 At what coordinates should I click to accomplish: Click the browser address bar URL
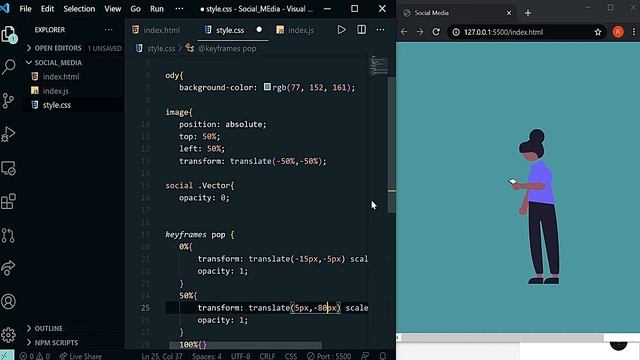[504, 32]
